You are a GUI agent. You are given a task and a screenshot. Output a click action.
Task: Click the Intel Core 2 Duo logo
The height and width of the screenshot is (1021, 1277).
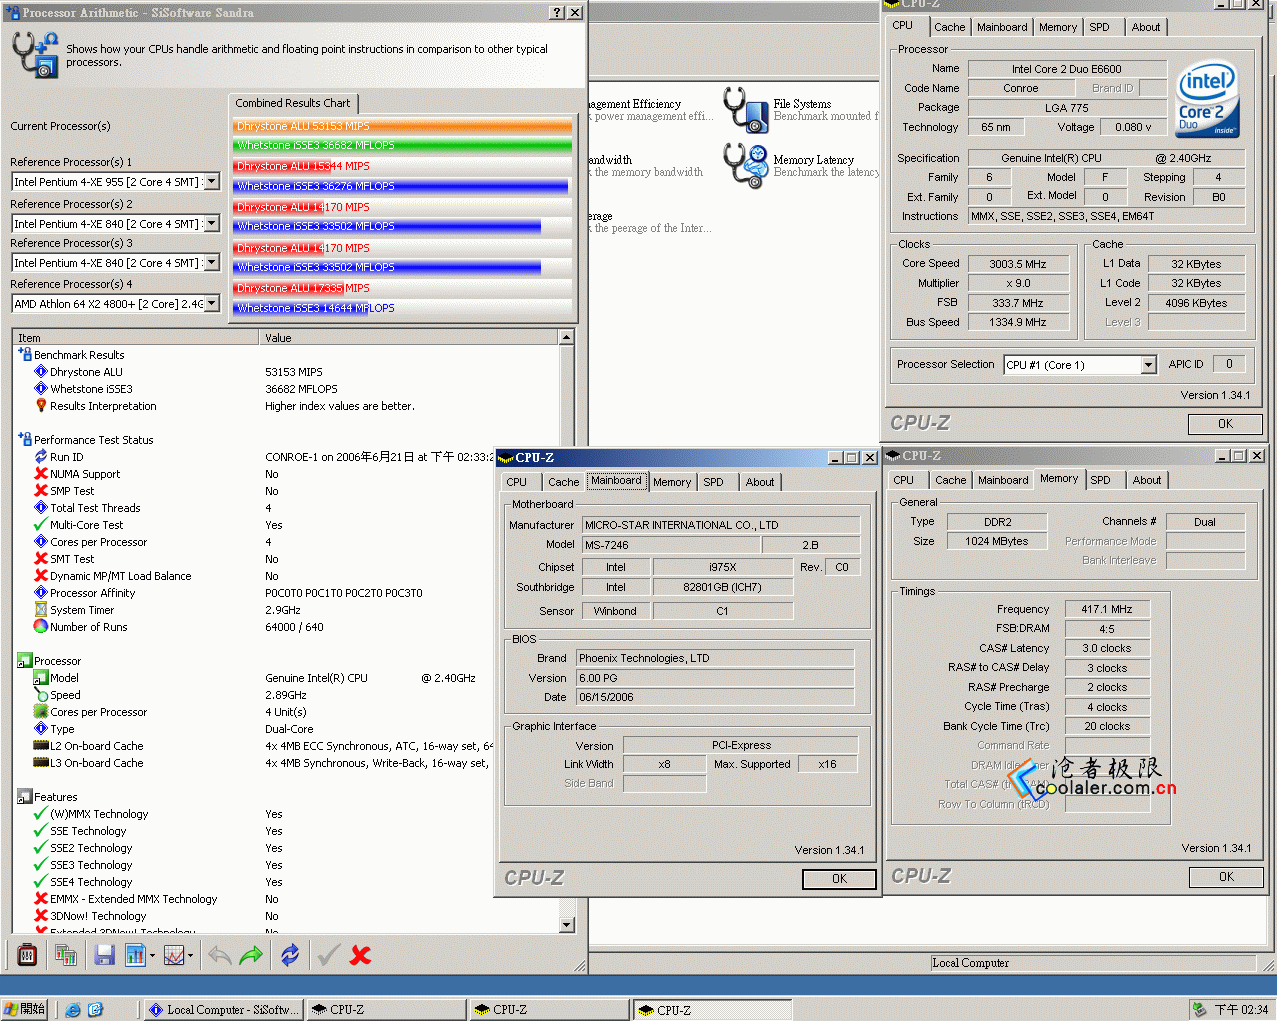(x=1208, y=99)
